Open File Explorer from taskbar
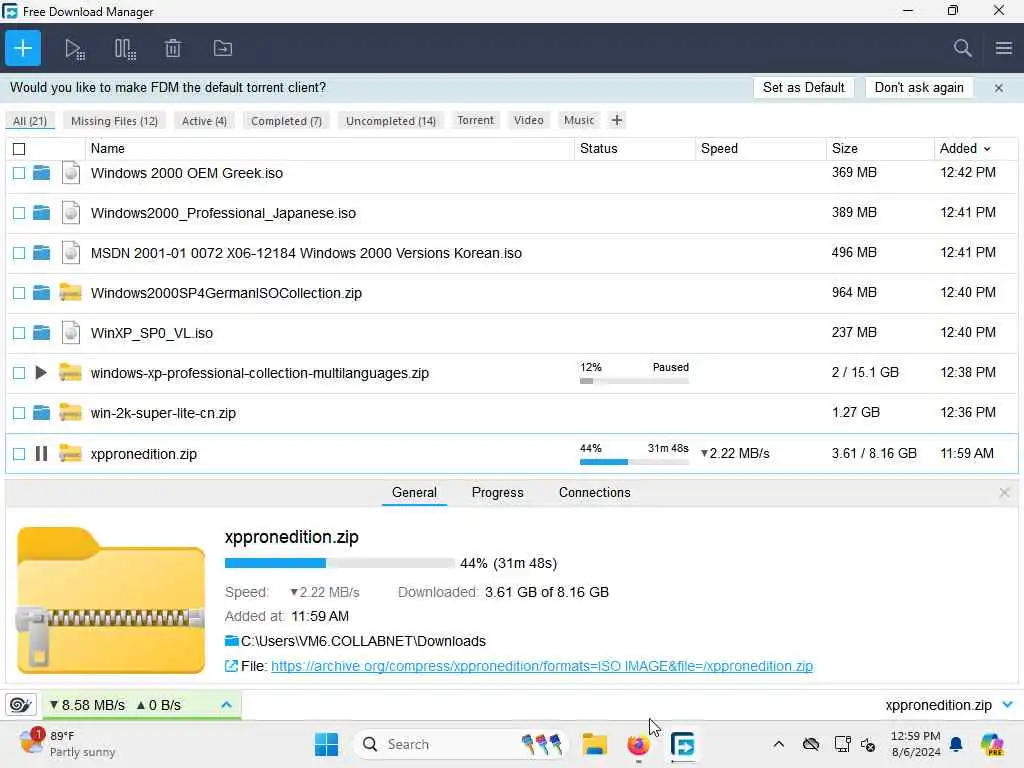This screenshot has height=768, width=1024. (x=594, y=744)
